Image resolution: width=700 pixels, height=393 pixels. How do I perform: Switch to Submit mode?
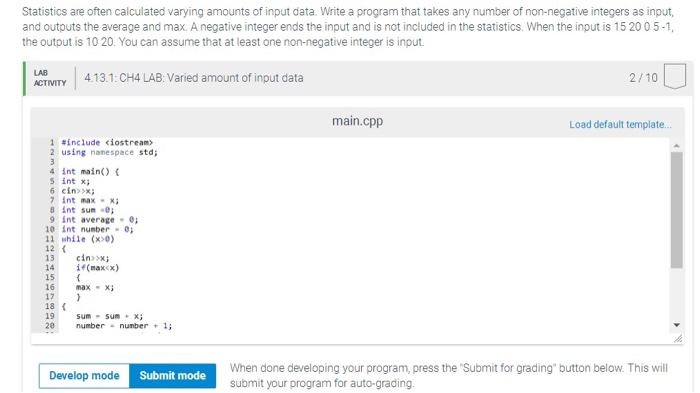[x=172, y=376]
